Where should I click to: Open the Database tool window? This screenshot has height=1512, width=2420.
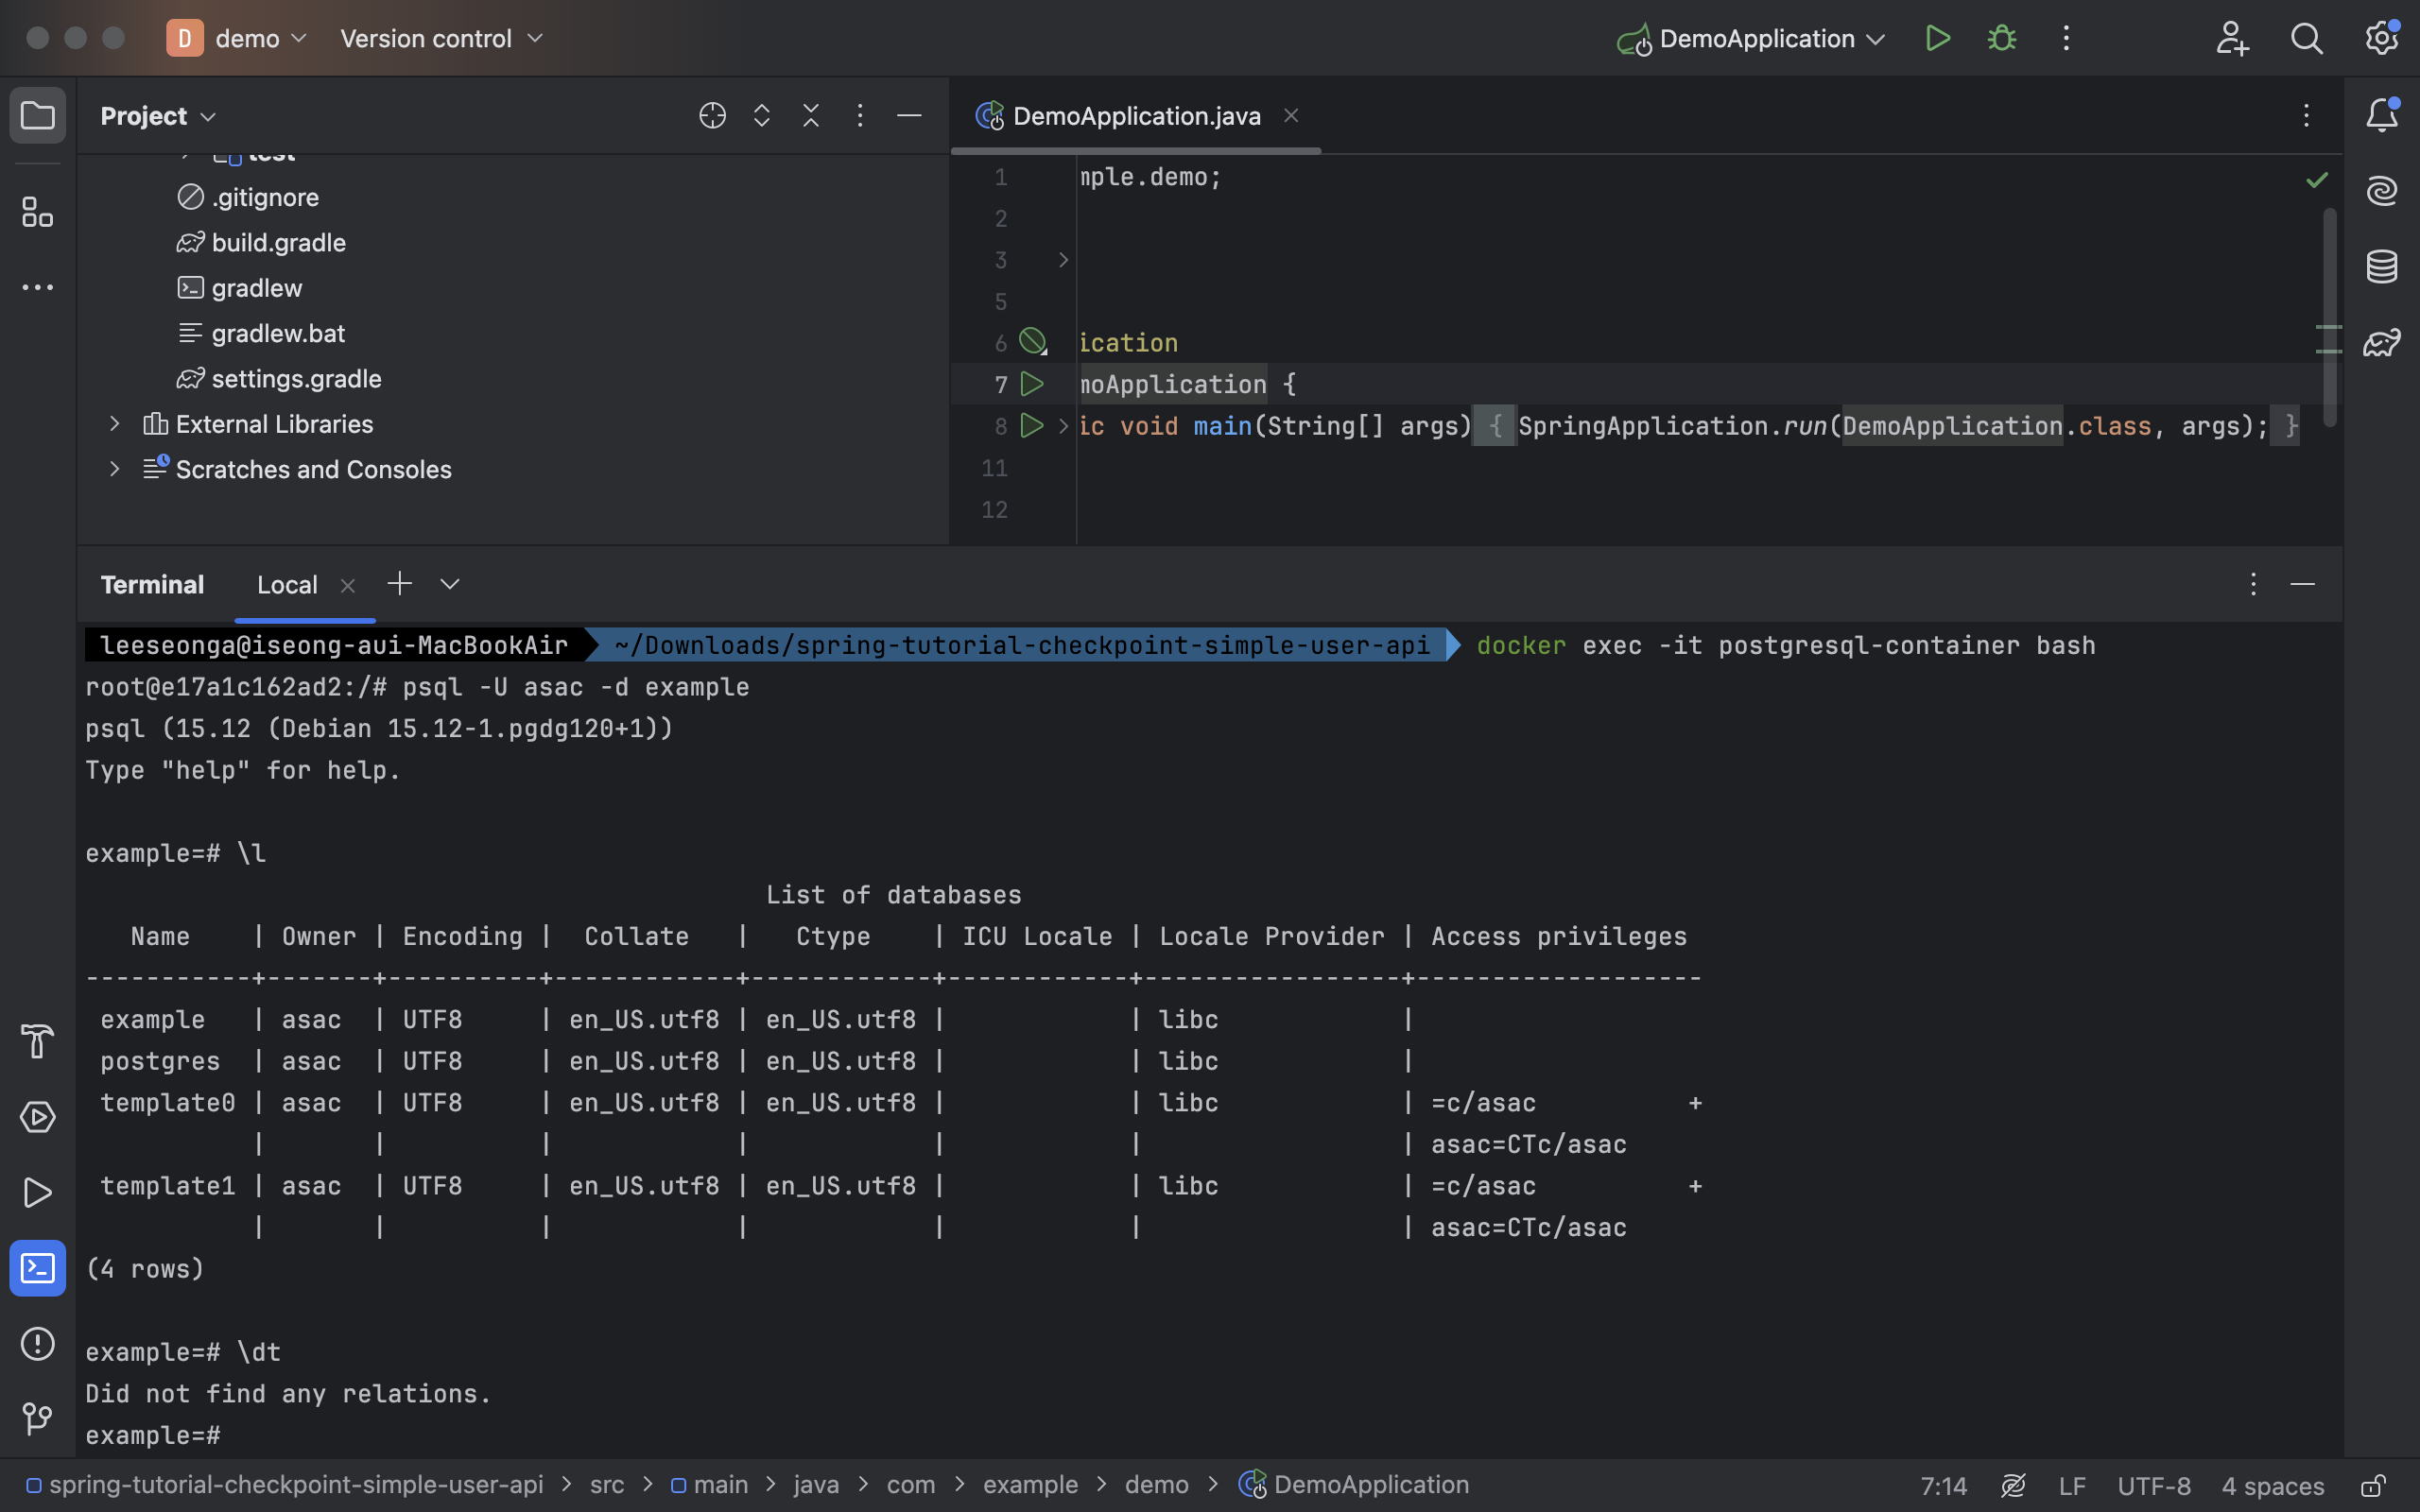point(2381,266)
